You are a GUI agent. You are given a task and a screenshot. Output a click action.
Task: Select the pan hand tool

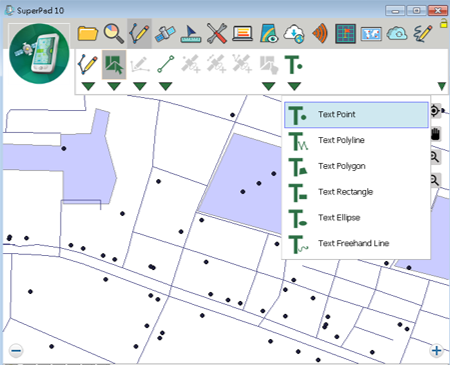[436, 134]
